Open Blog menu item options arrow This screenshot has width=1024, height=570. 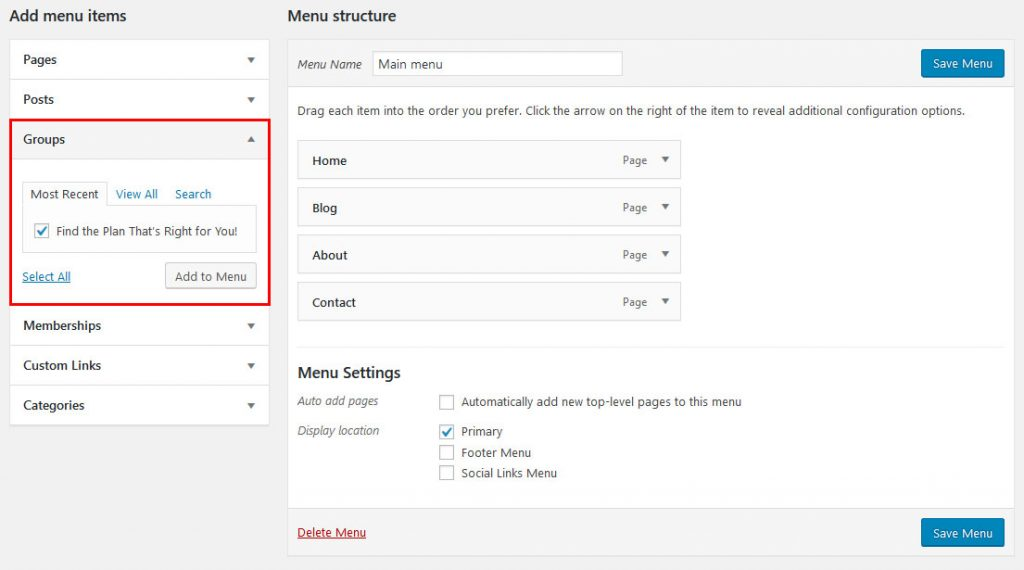[x=665, y=208]
